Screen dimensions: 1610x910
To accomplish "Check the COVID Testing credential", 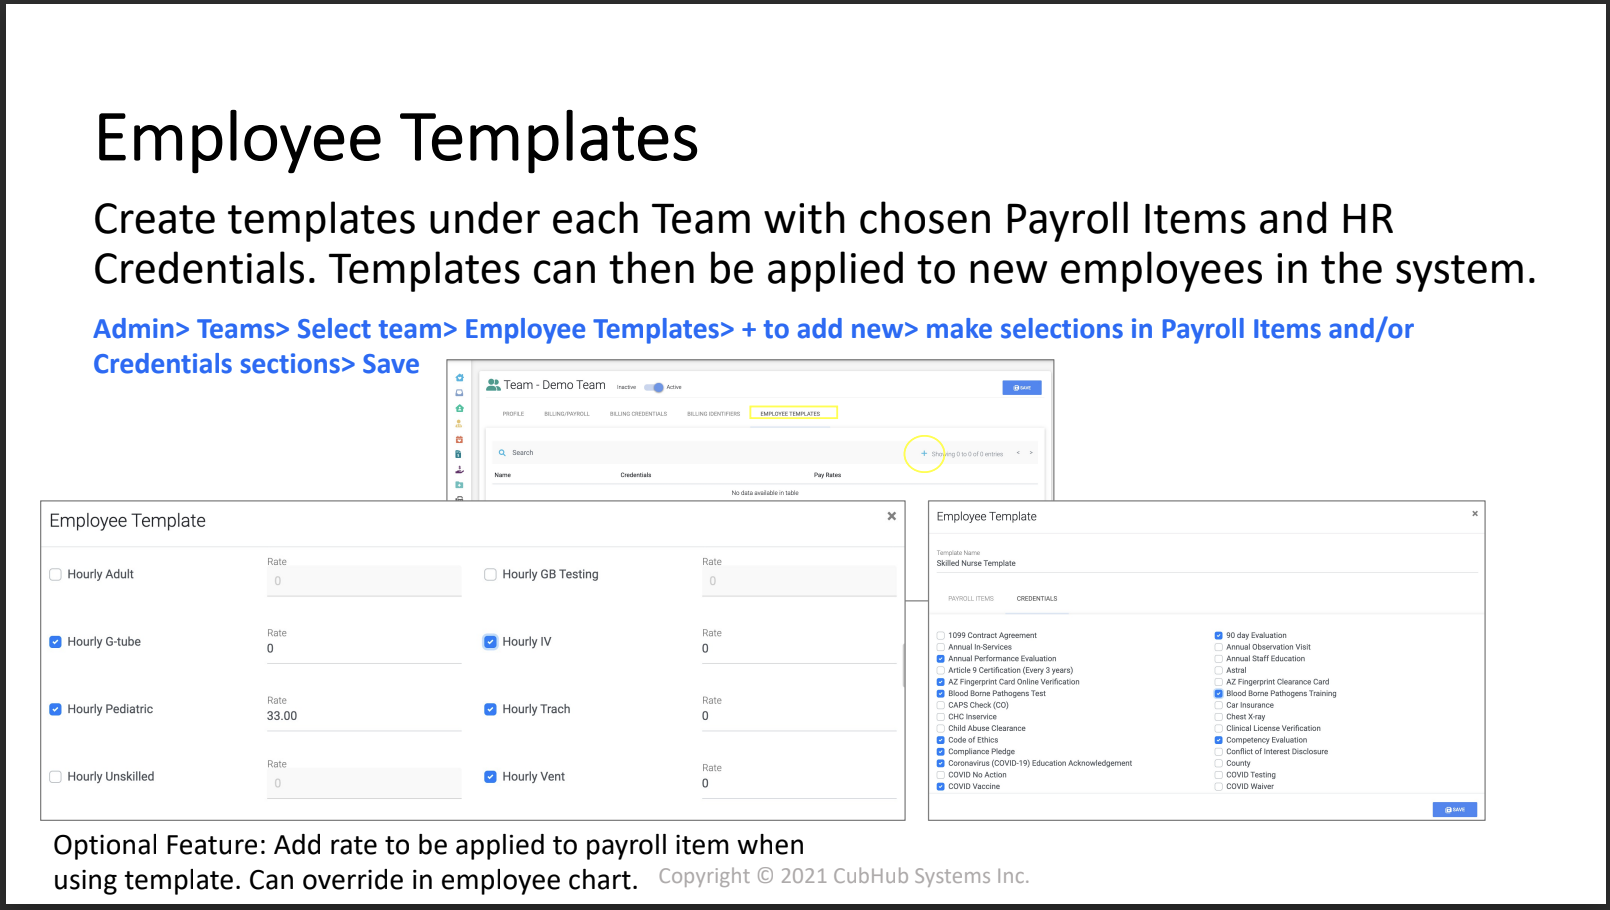I will pos(1219,775).
